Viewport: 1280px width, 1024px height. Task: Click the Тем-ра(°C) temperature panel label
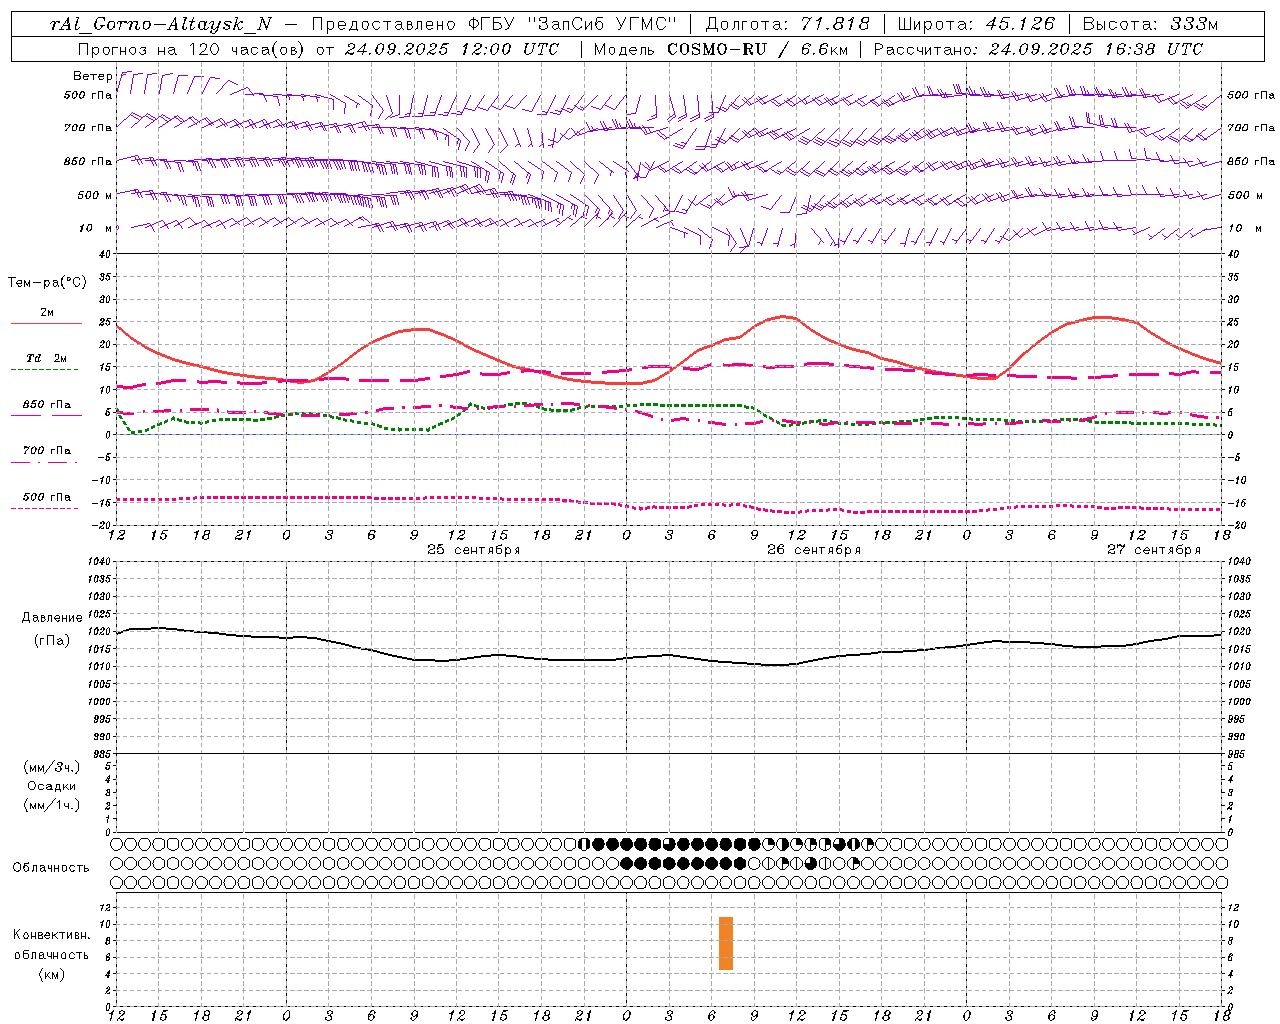pos(47,283)
